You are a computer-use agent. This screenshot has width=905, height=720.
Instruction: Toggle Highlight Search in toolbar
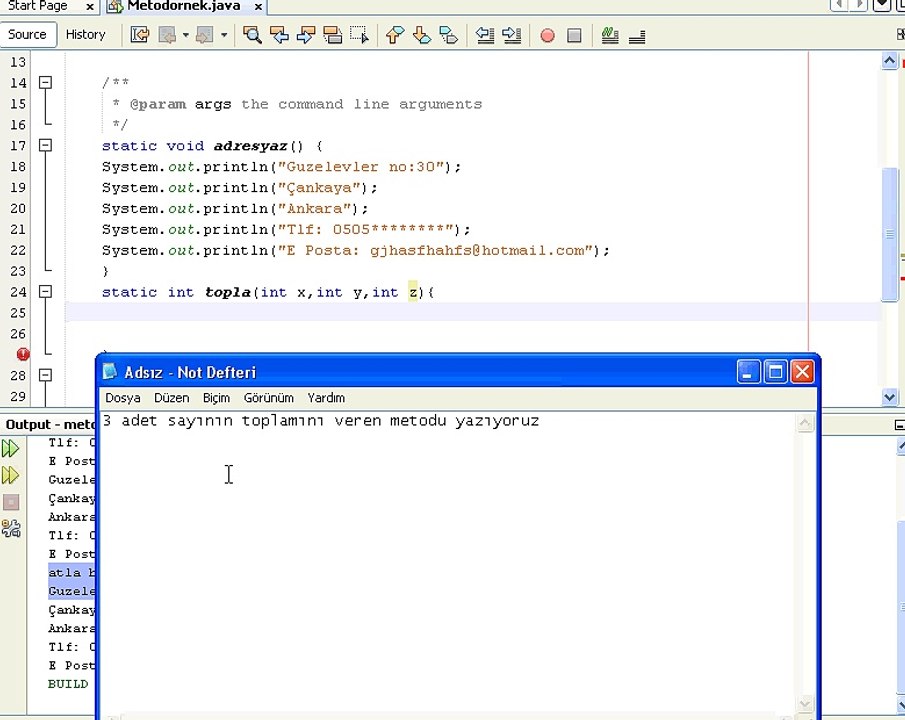[x=332, y=35]
